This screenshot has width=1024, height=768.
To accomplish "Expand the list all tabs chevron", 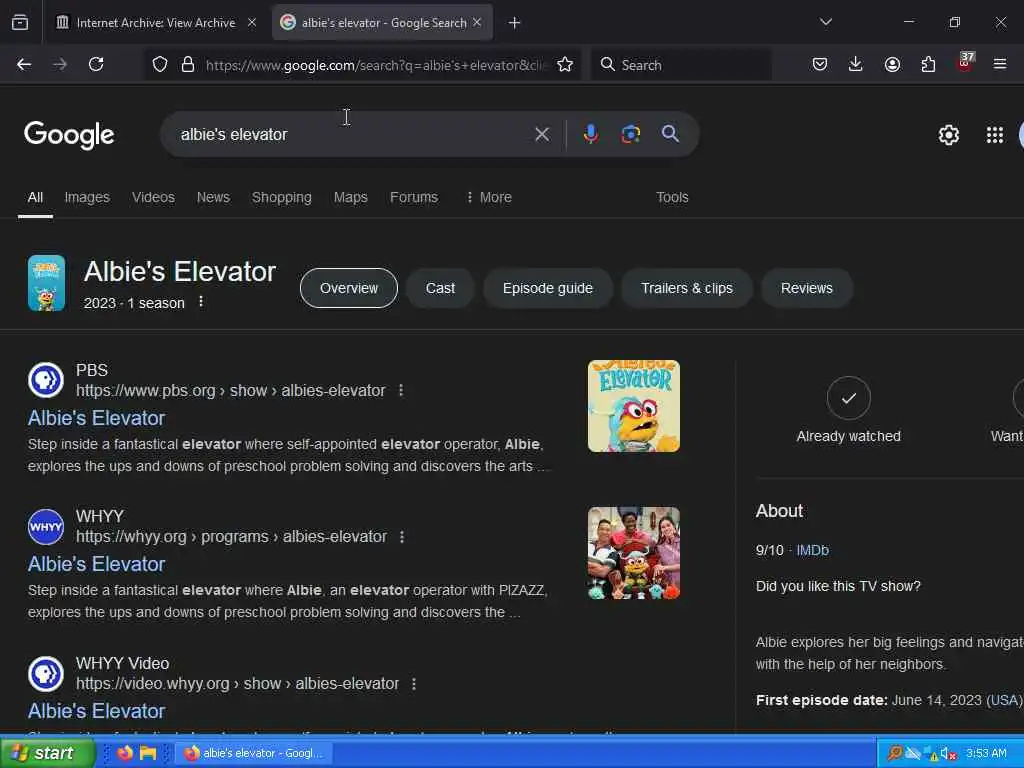I will pos(826,22).
